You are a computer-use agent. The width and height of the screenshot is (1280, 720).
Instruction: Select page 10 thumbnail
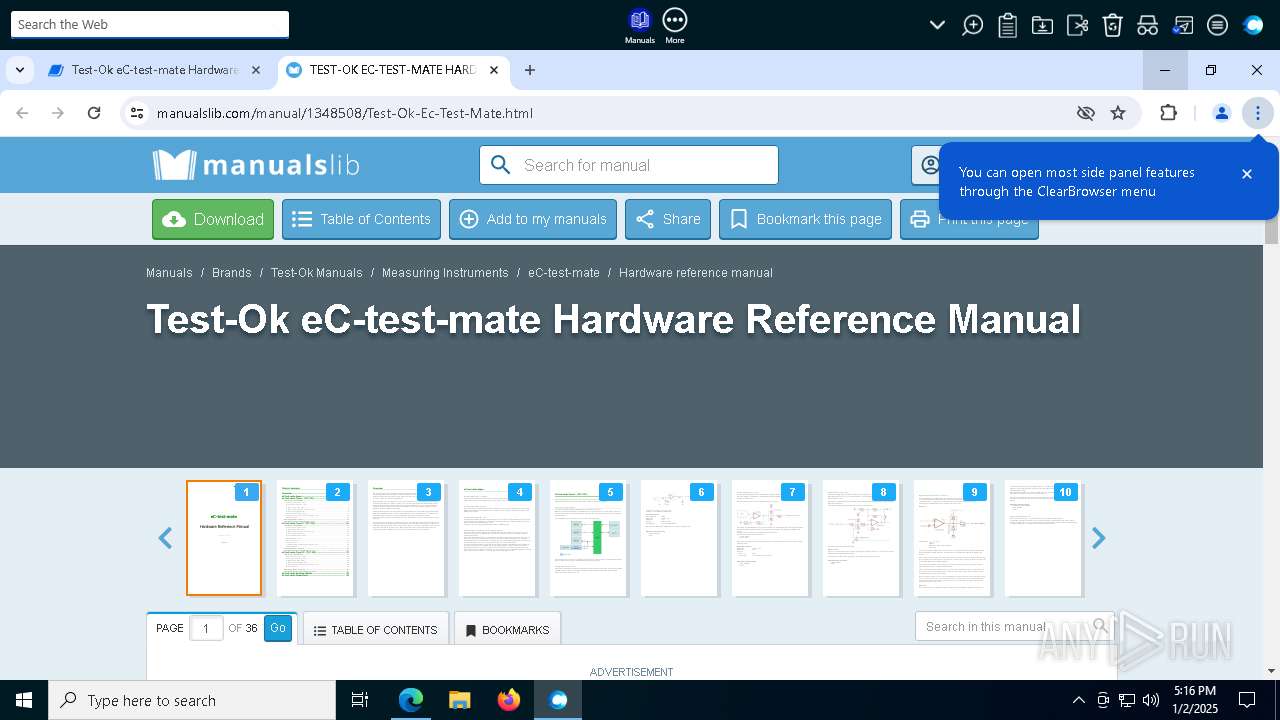[1043, 538]
